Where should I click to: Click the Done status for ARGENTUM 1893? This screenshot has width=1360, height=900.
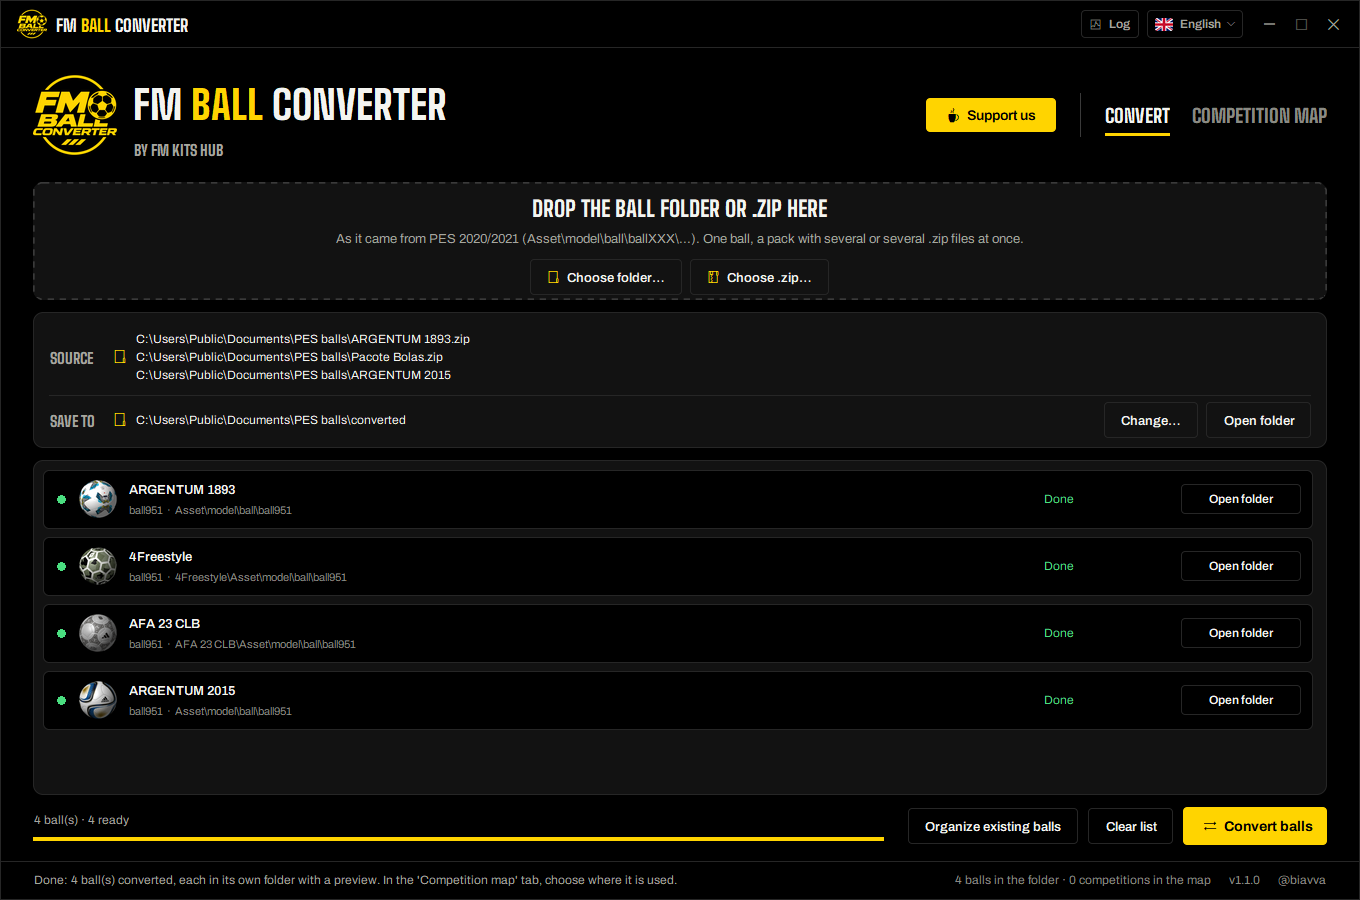[1059, 499]
